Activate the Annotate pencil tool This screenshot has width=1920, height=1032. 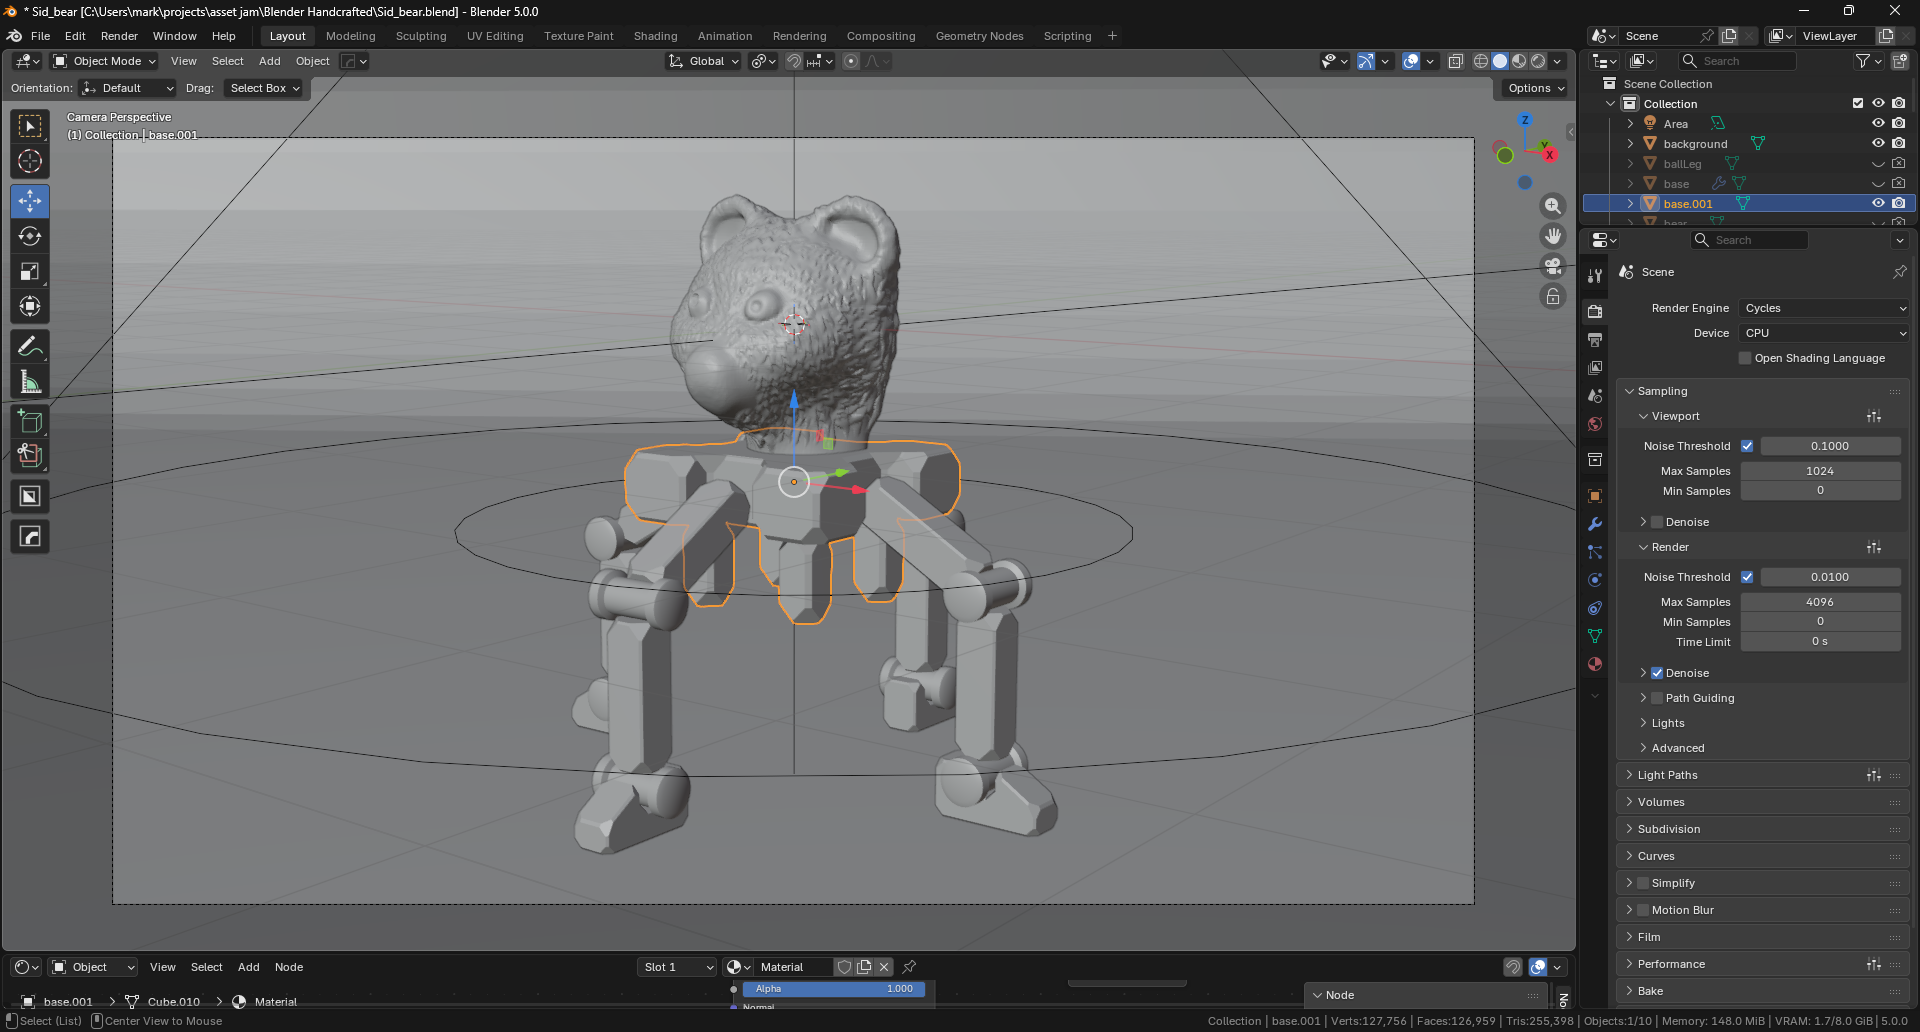pos(30,346)
